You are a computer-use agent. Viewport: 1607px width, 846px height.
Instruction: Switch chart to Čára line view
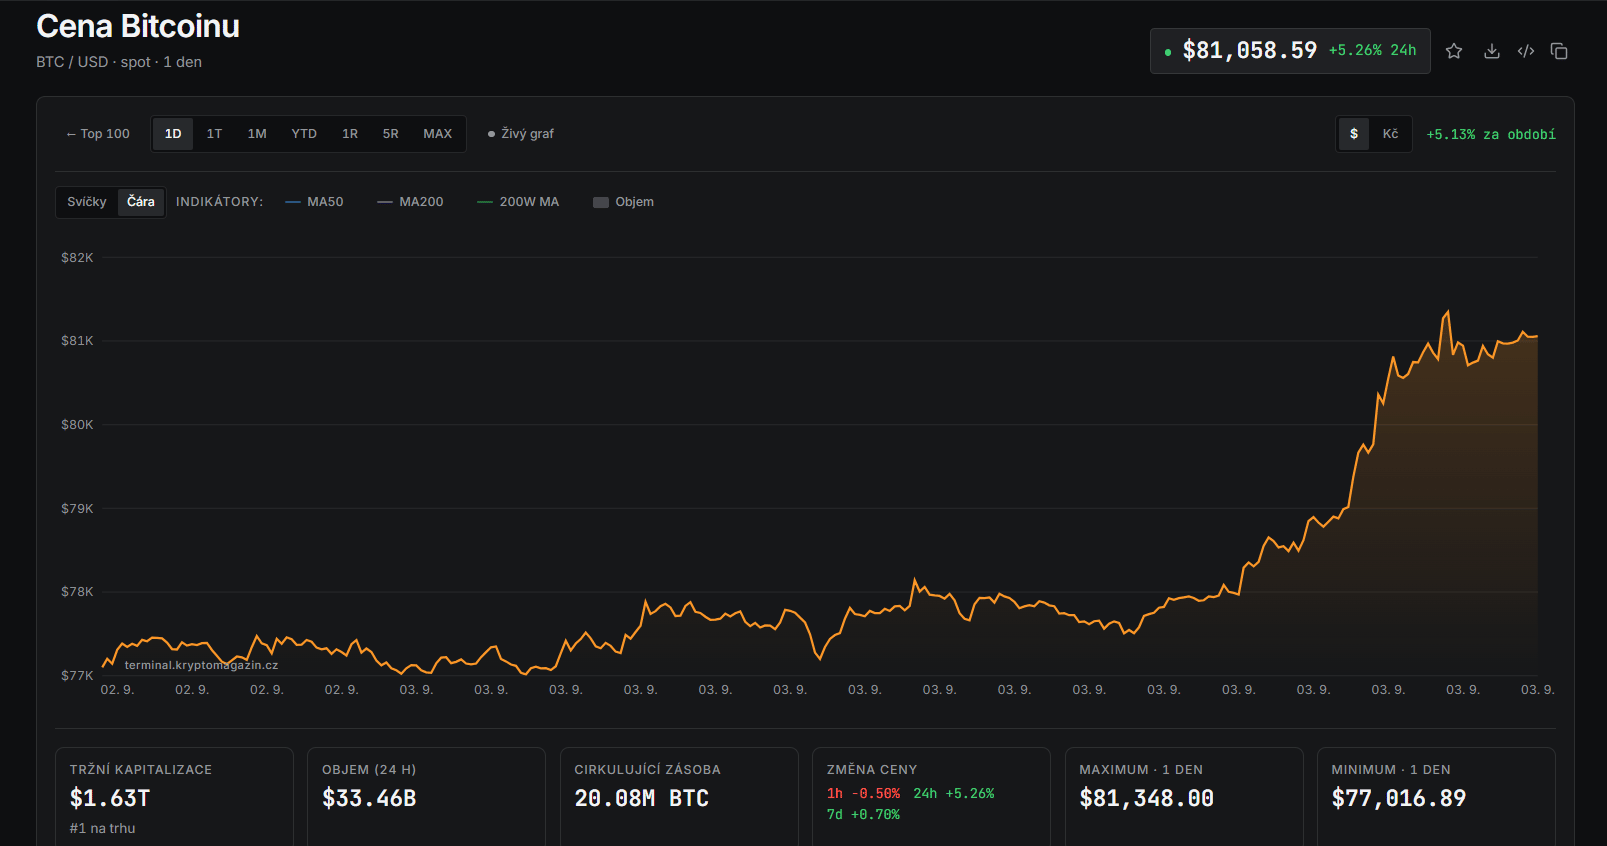pos(141,202)
